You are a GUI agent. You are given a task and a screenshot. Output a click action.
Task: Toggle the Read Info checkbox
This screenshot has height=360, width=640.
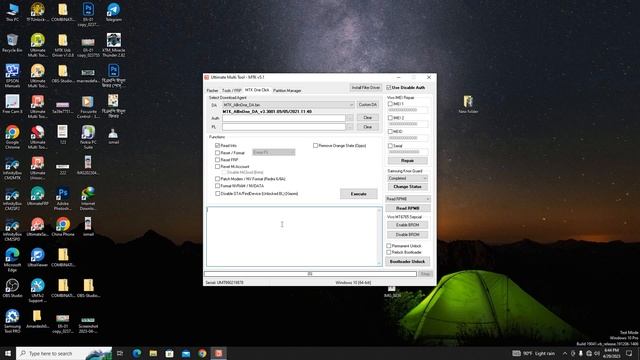pos(218,145)
